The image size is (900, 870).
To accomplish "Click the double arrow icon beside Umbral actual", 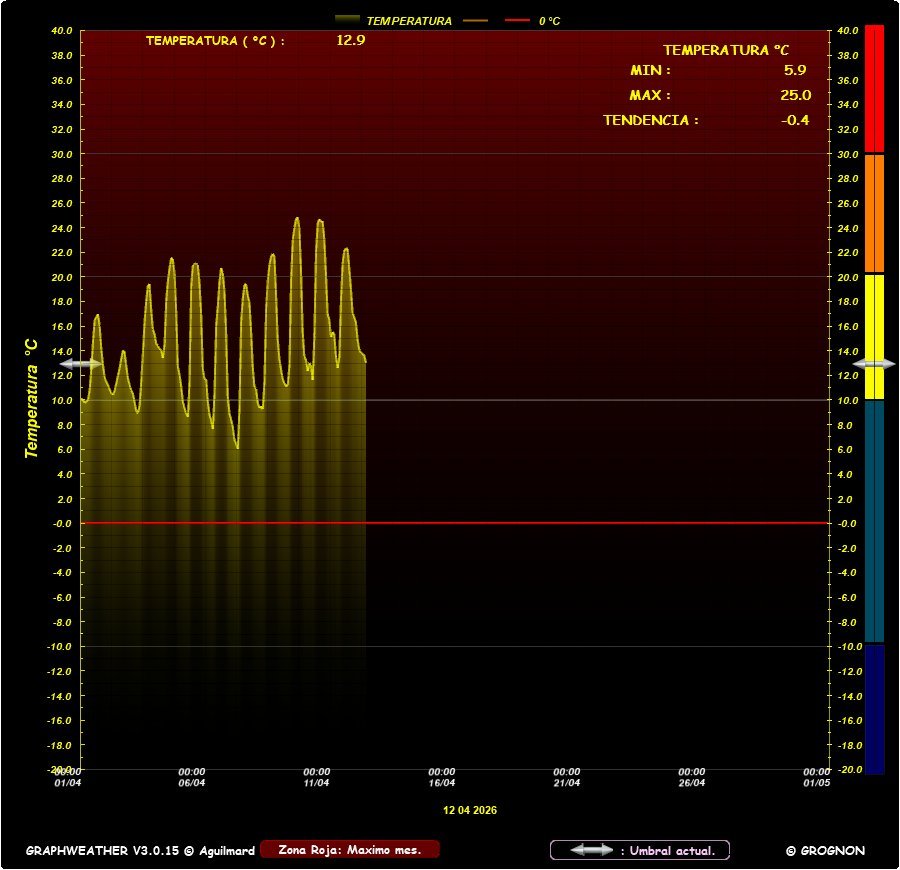I will [592, 850].
